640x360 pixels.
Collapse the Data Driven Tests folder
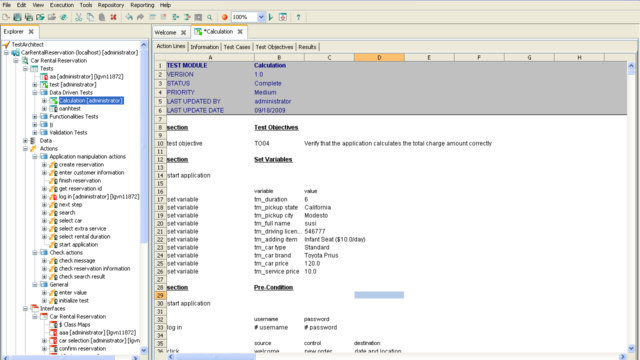[35, 93]
